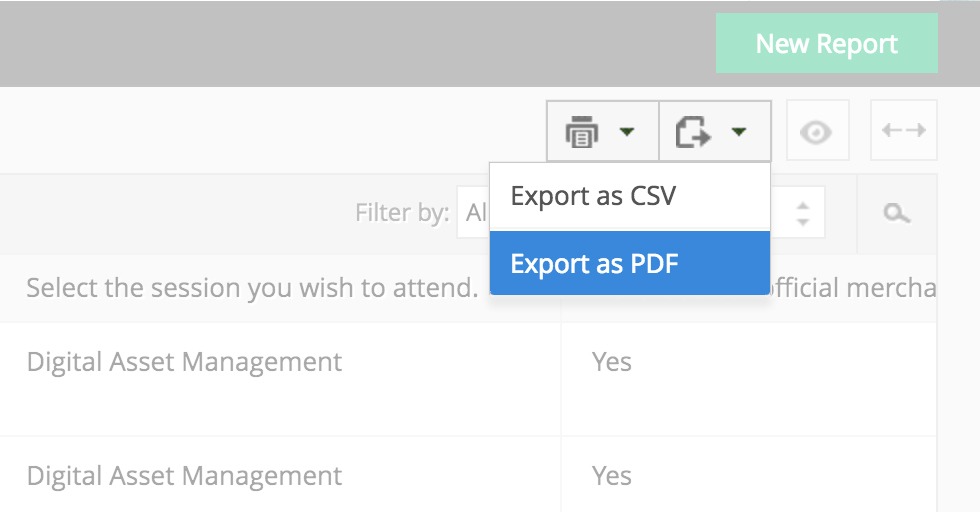
Task: Click the "Select the session" column header
Action: tap(251, 288)
